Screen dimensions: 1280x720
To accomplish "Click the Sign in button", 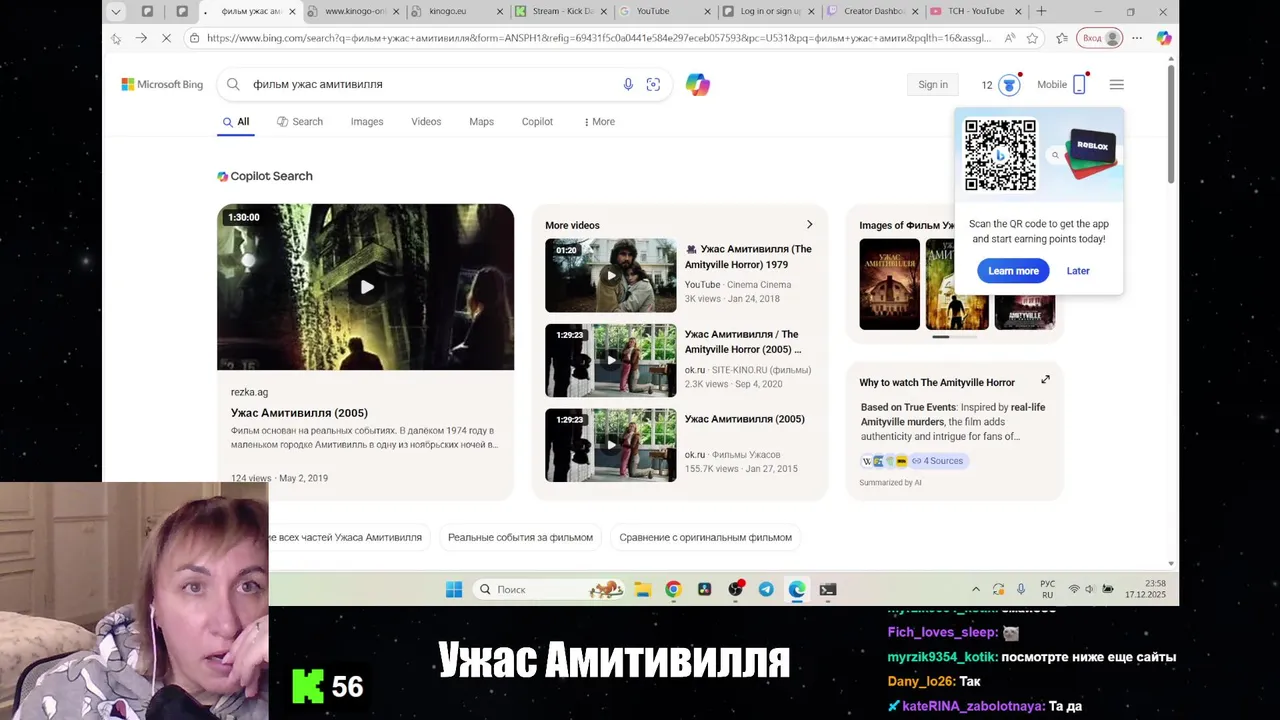I will point(933,85).
